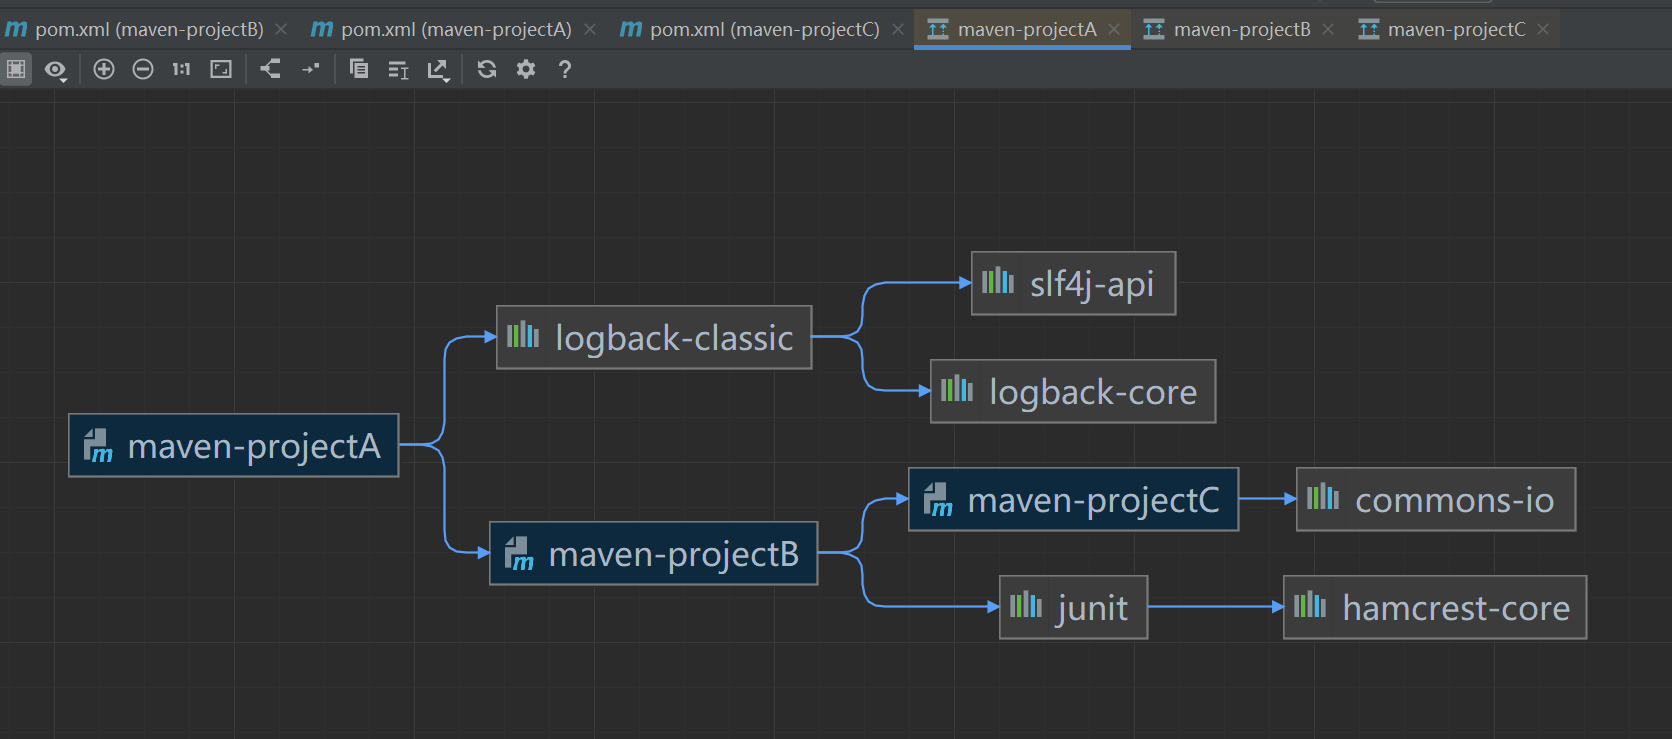Click the zoom out minus icon

point(143,69)
